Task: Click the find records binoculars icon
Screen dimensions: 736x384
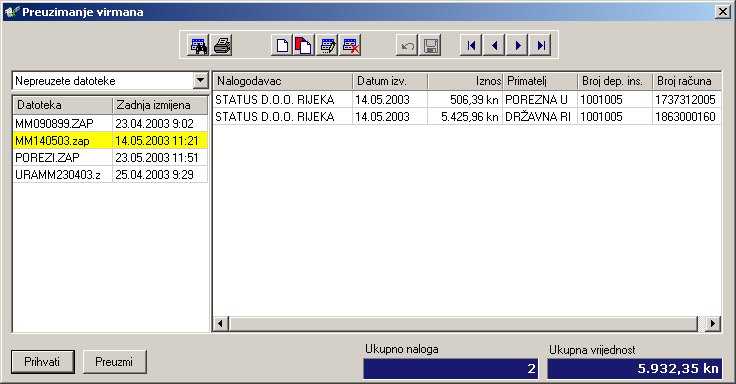Action: click(199, 46)
